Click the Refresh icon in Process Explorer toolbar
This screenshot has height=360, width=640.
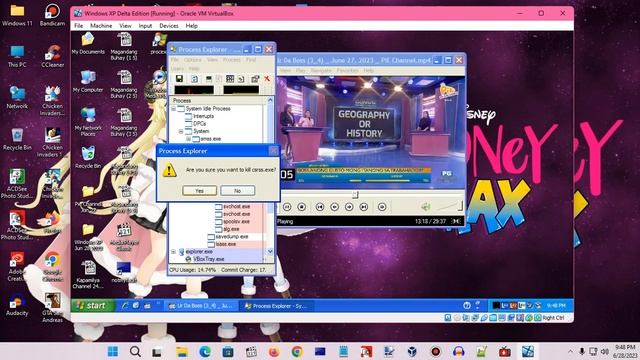tap(195, 79)
